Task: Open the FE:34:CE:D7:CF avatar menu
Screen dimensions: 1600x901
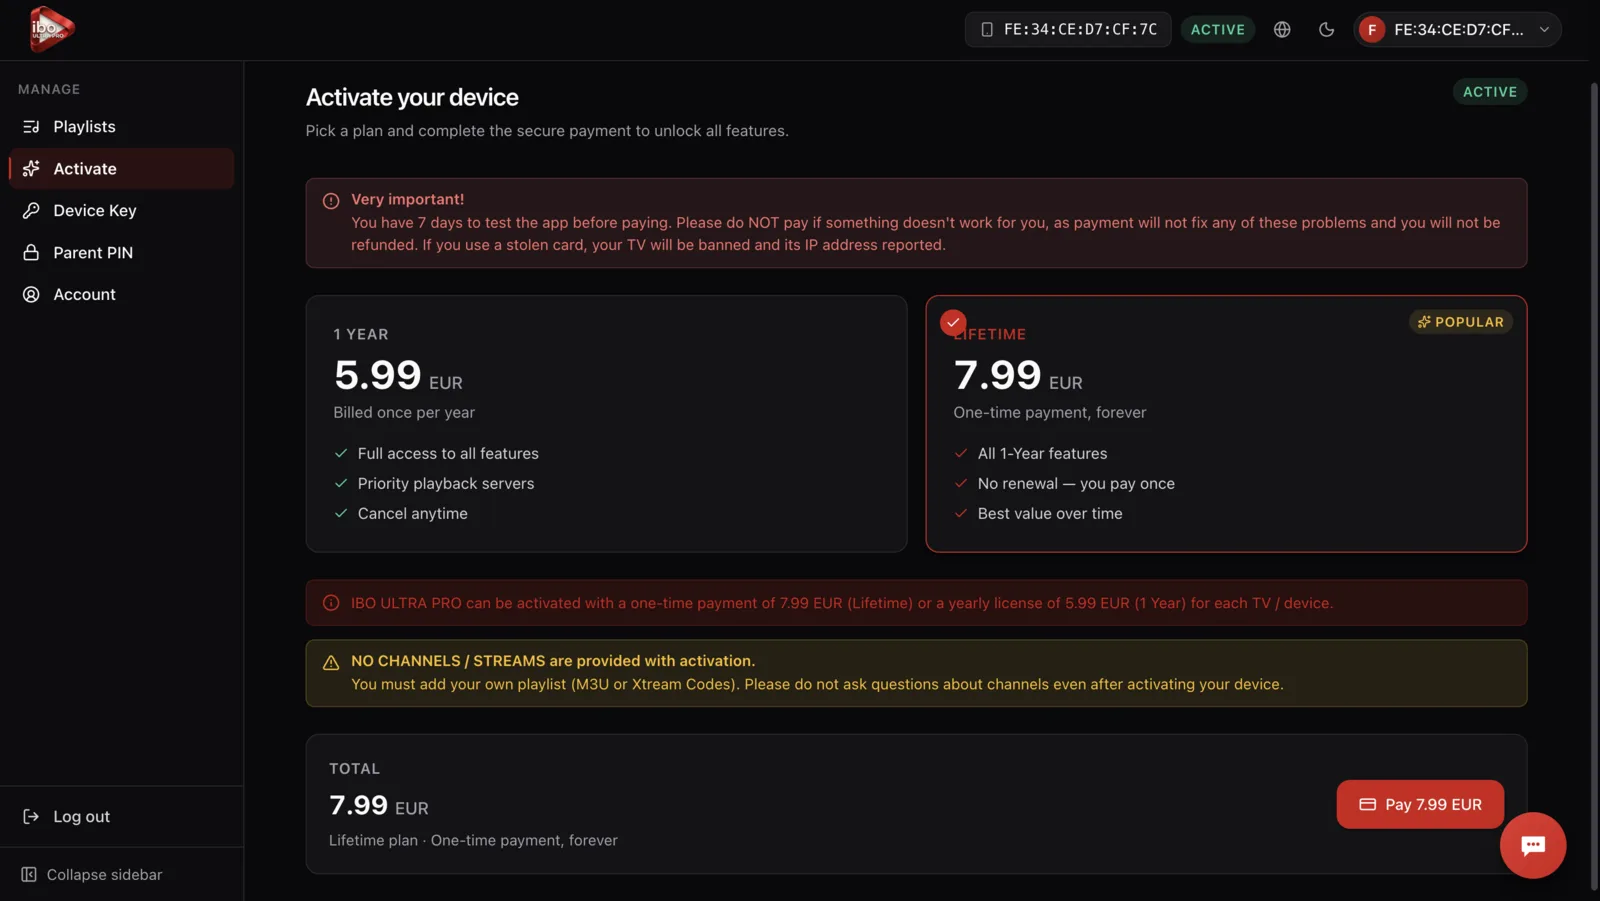Action: click(1457, 29)
